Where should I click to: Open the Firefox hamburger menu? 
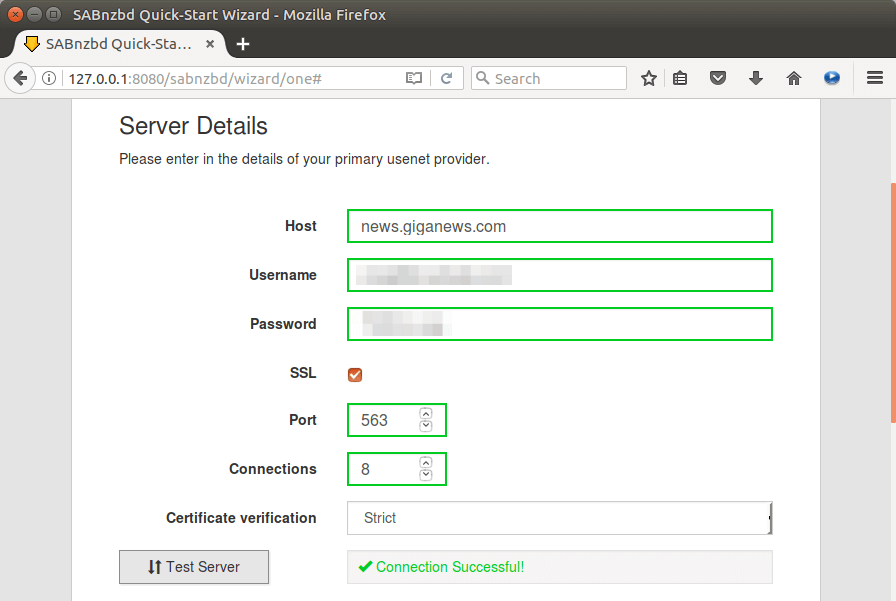point(874,78)
